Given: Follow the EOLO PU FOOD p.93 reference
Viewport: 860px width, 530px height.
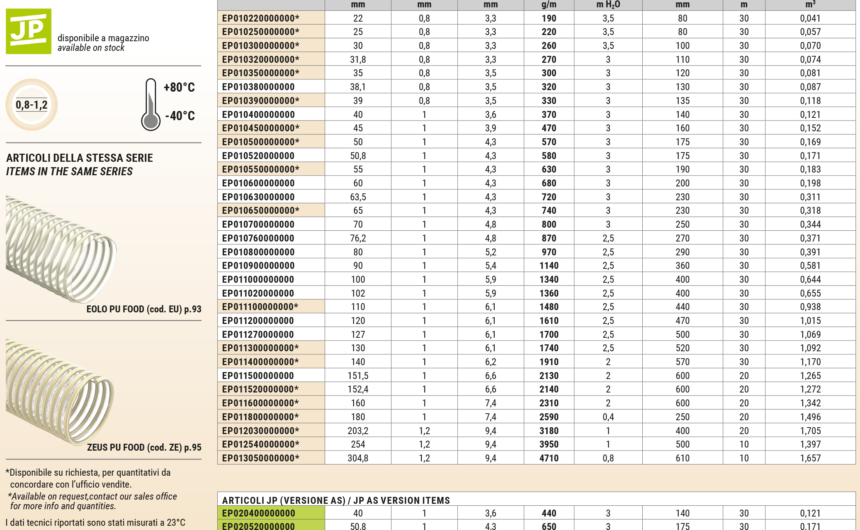Looking at the screenshot, I should [144, 310].
